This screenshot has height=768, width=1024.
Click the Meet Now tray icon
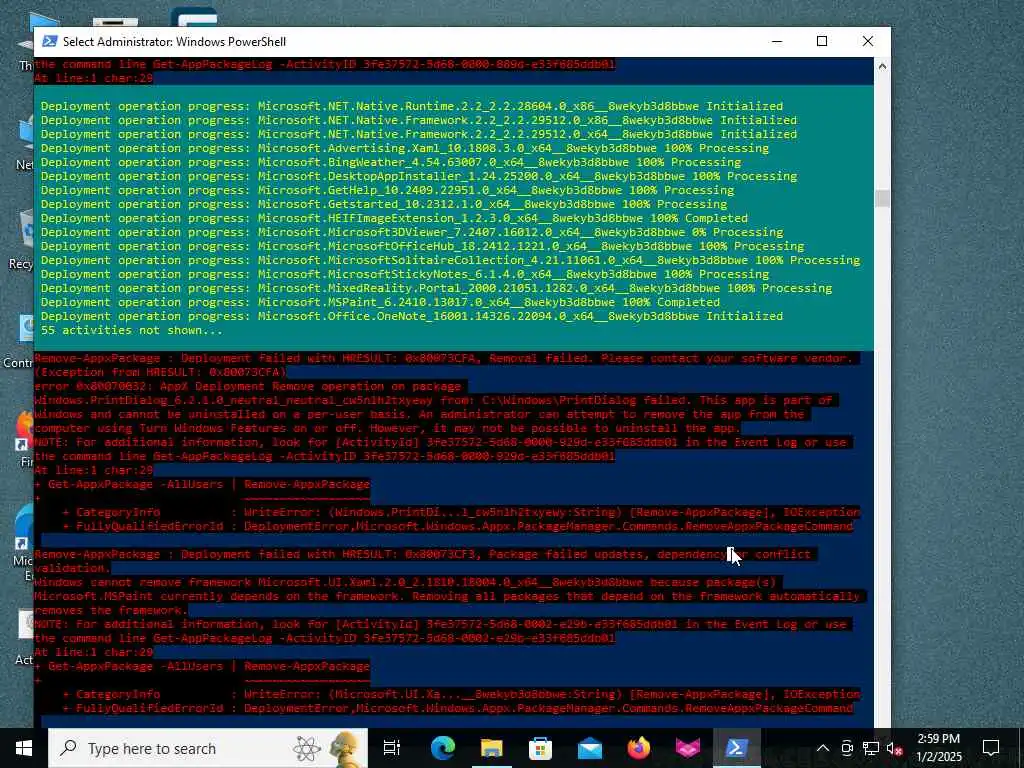click(847, 748)
